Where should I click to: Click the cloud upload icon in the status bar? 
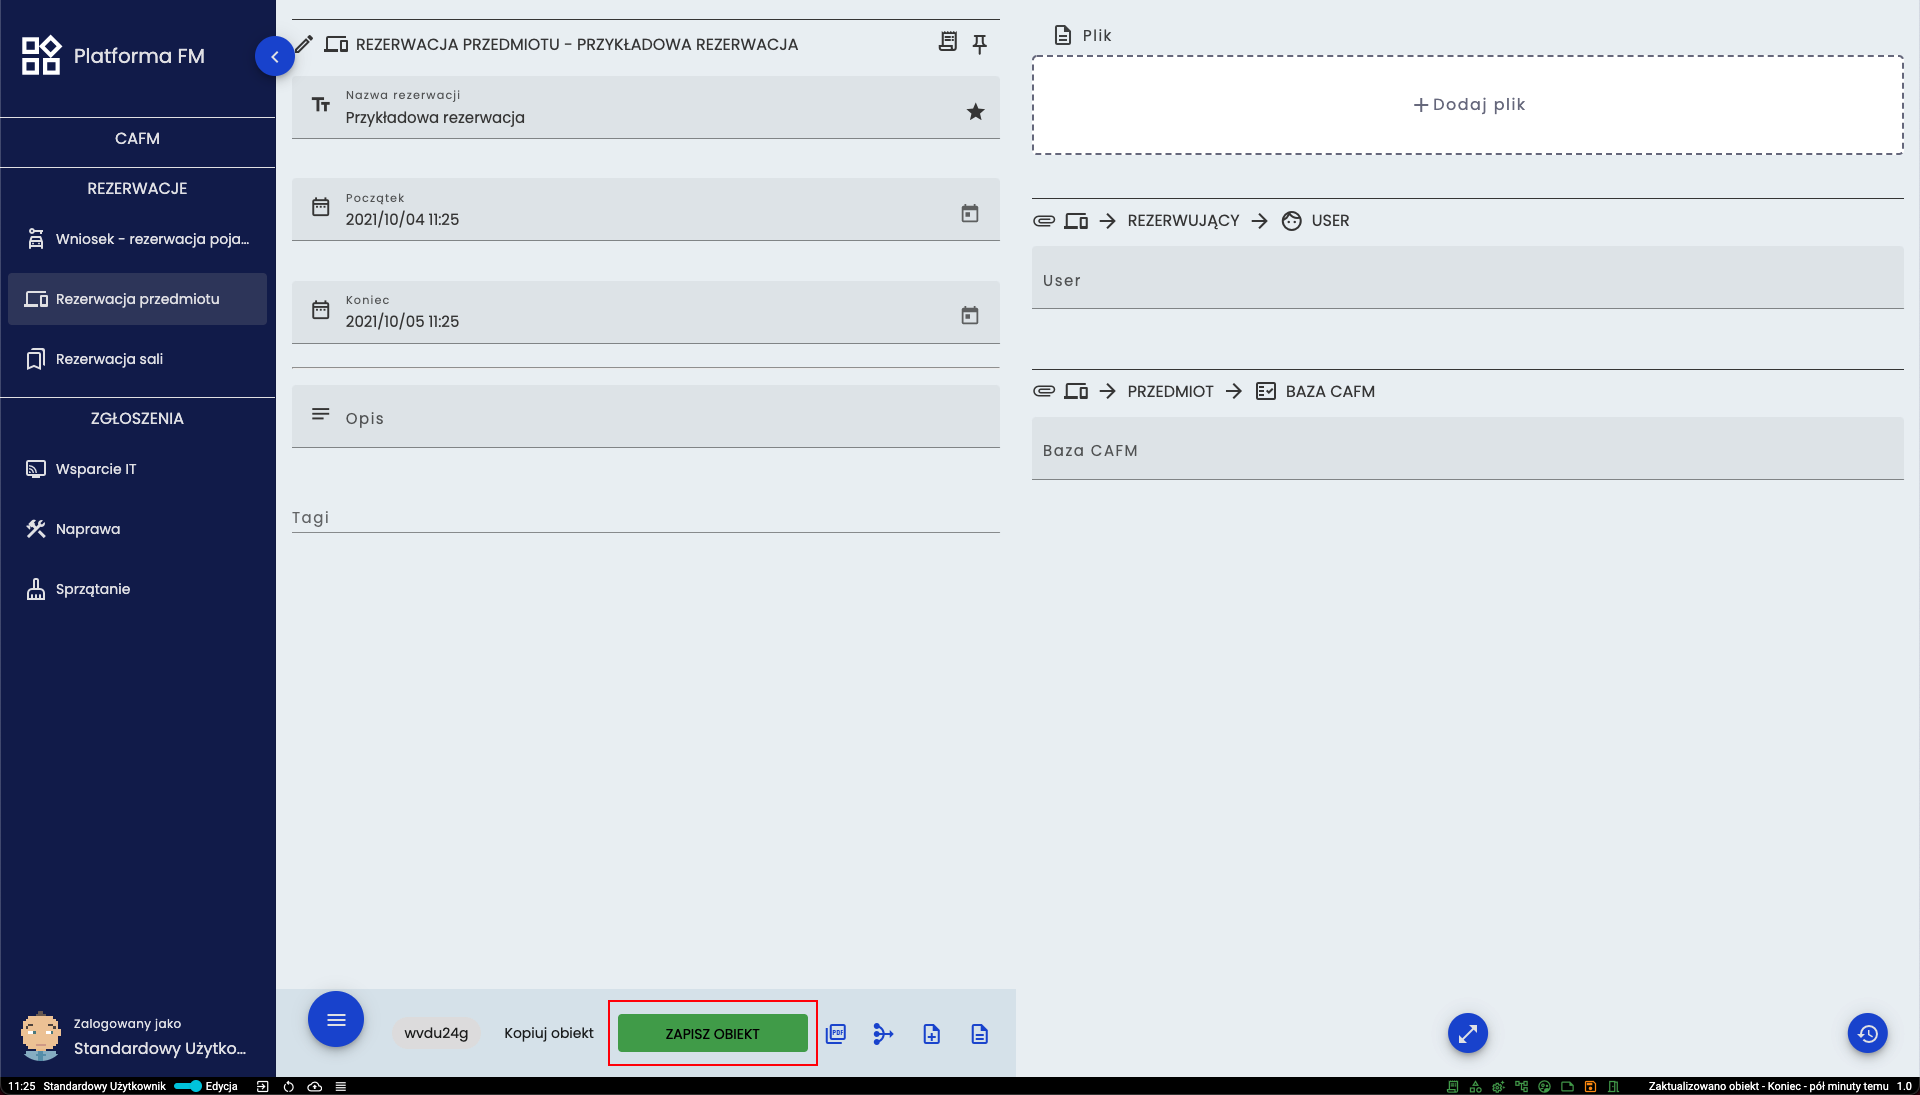pyautogui.click(x=315, y=1086)
